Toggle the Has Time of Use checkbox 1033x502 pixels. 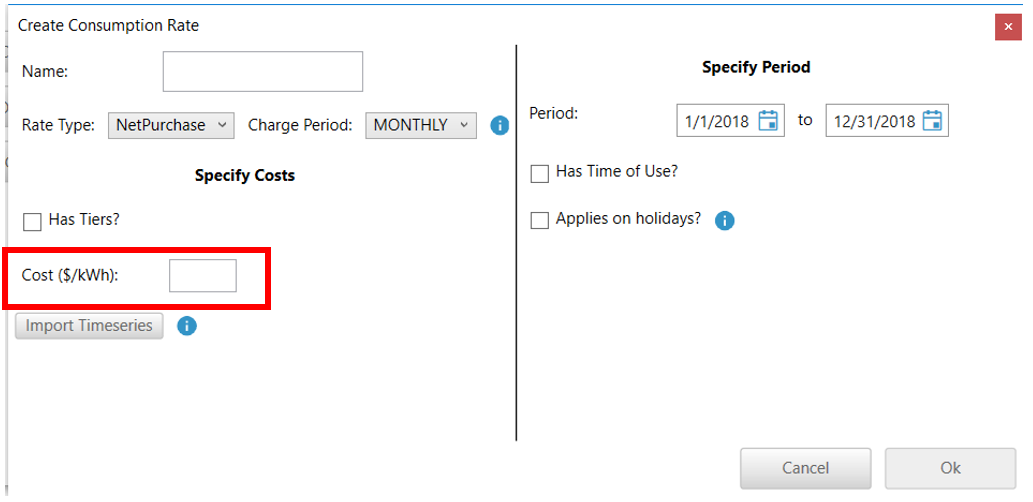point(540,173)
